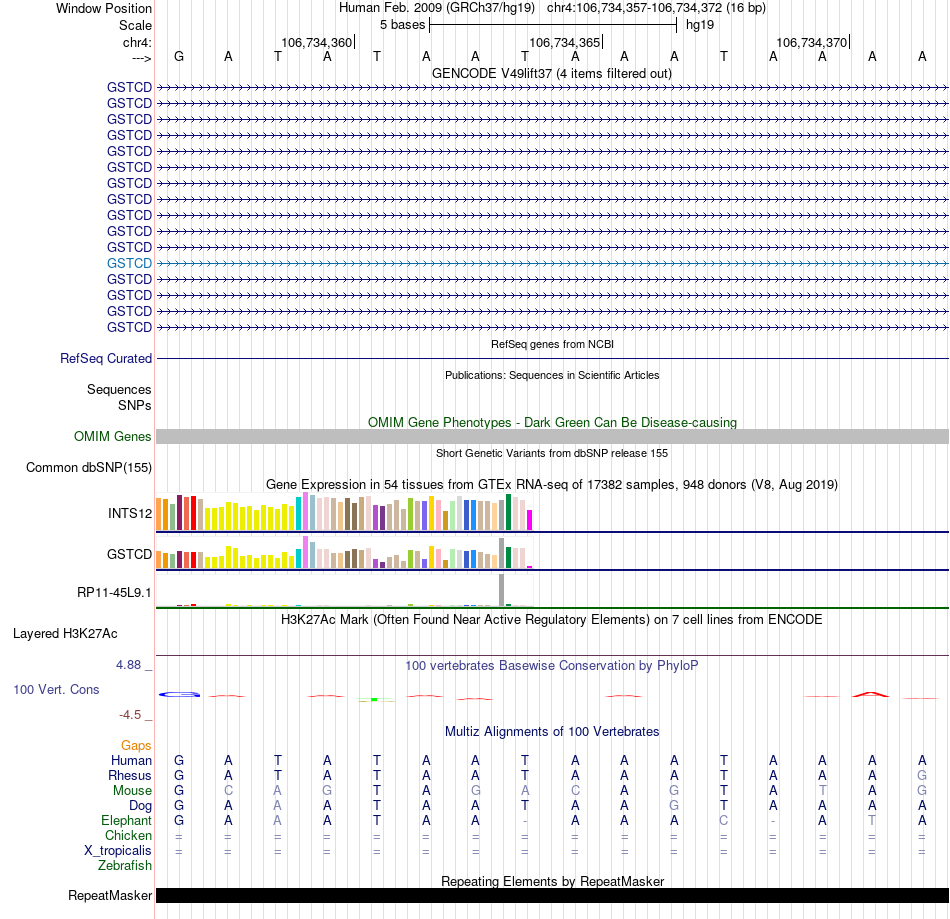Open the 'Gene Expression in 54 tissues from GTEx' title
The height and width of the screenshot is (919, 950).
tap(552, 485)
